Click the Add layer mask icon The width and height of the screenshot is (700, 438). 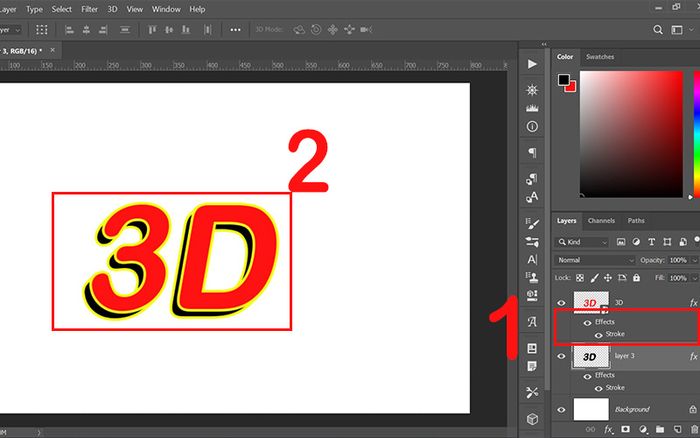[x=625, y=429]
